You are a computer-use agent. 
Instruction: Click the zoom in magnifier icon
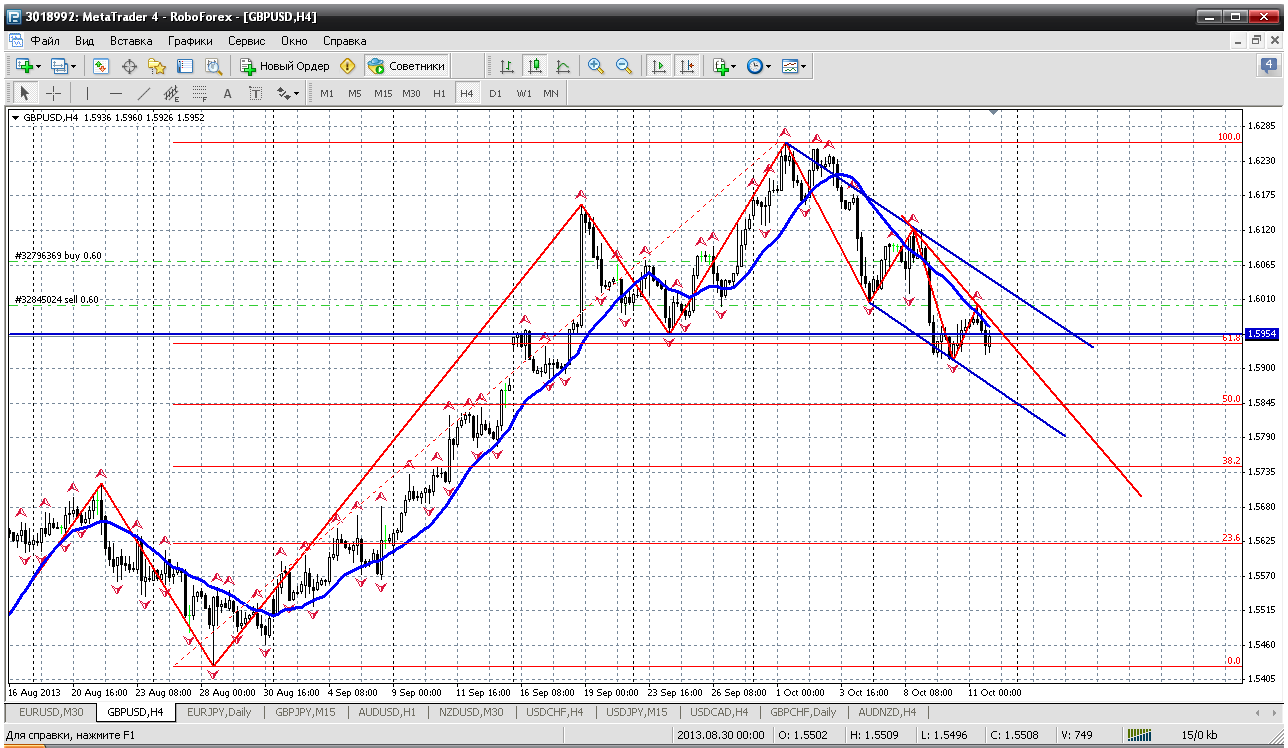[x=596, y=66]
